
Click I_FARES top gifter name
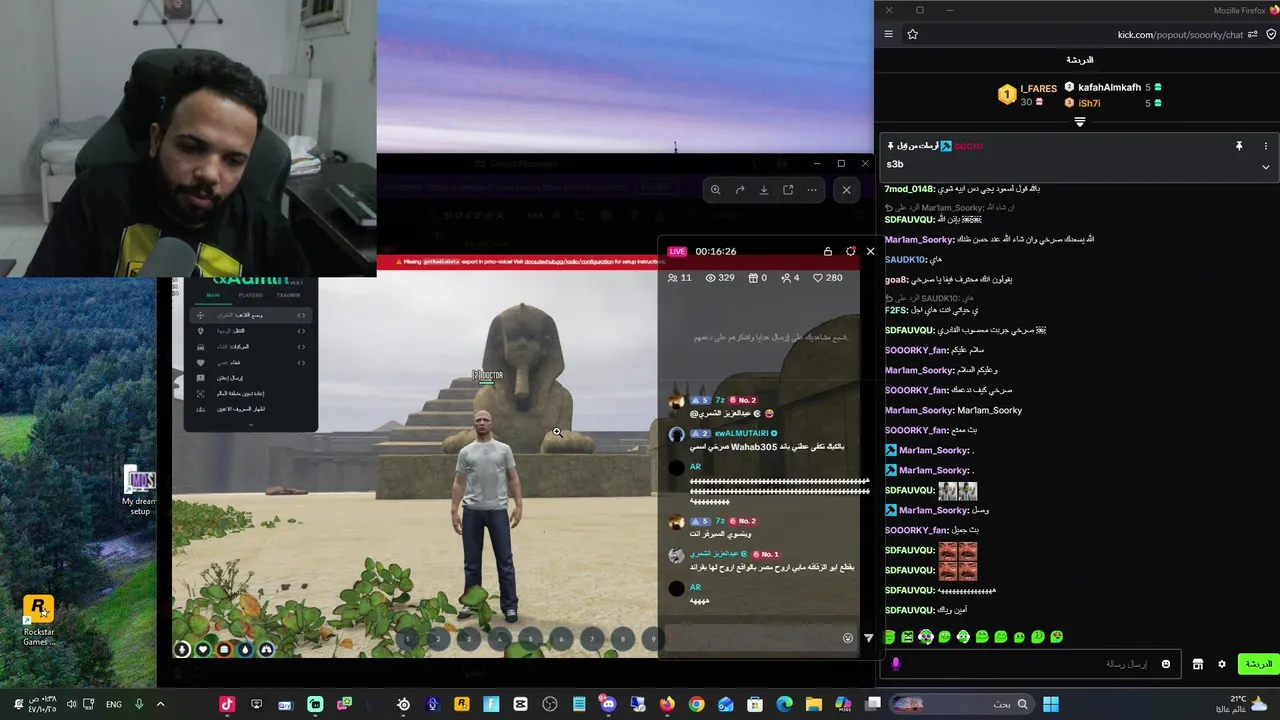click(1038, 89)
